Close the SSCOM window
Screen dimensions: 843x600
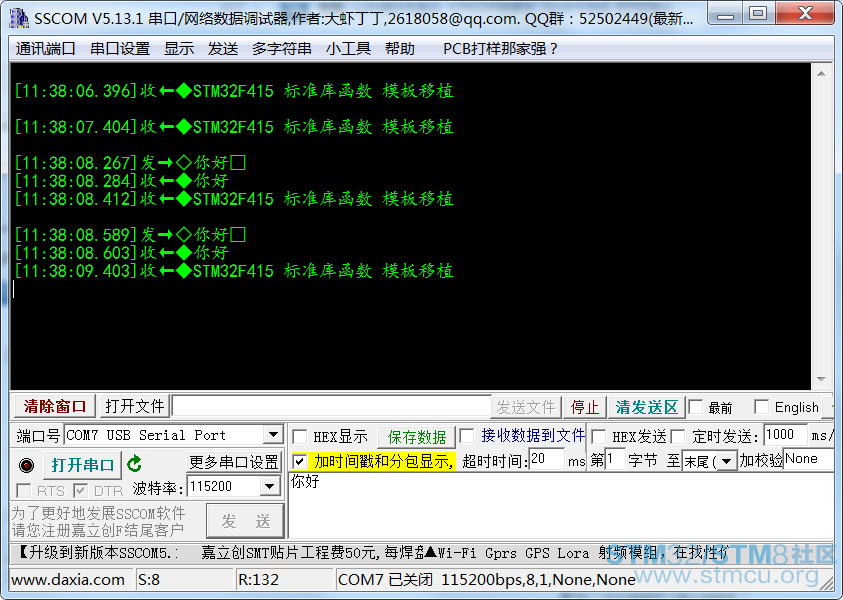805,14
